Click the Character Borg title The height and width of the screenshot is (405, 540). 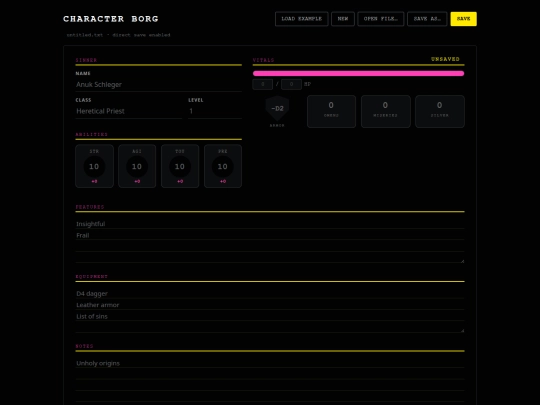point(111,19)
